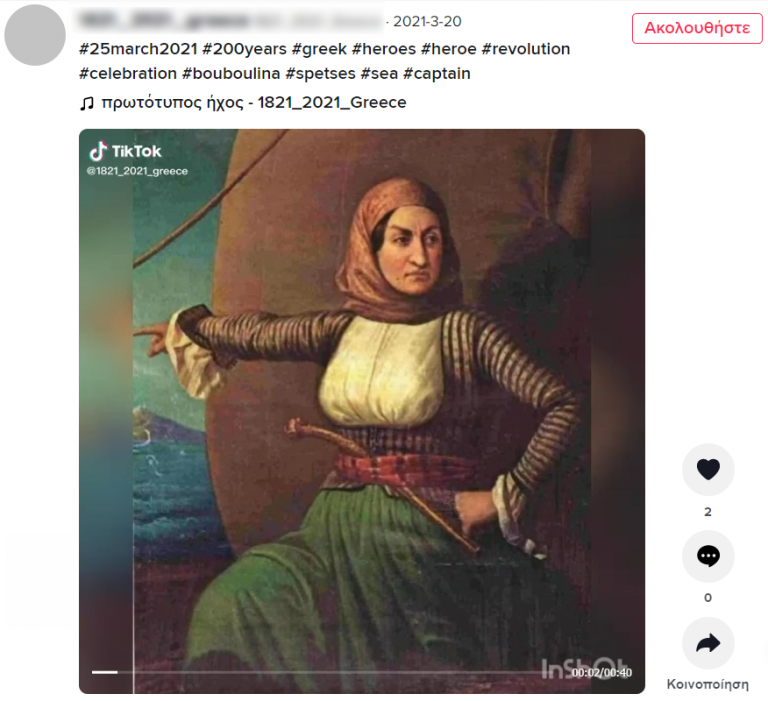Open the #25march2021 hashtag

click(x=138, y=49)
